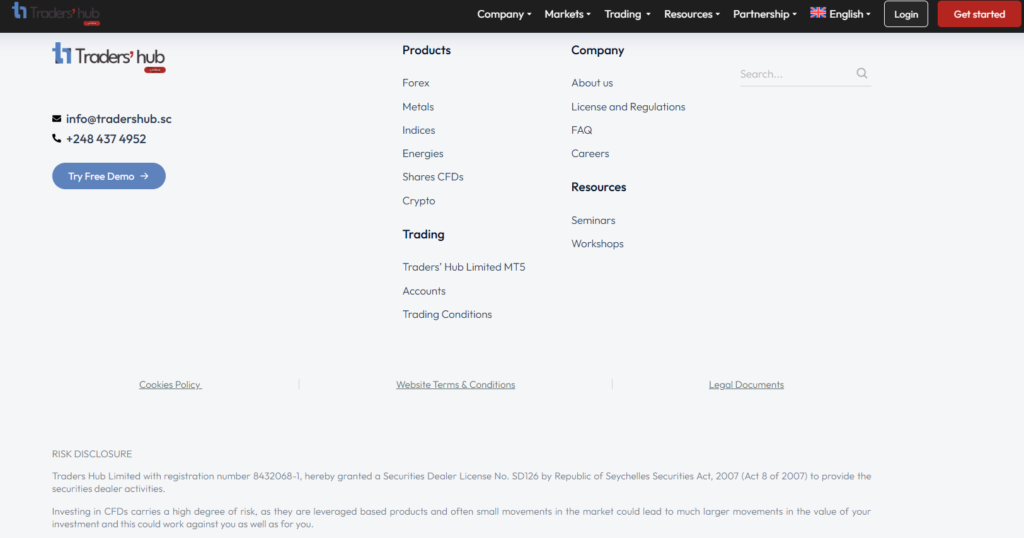Viewport: 1024px width, 538px height.
Task: Open the Shares CFDs link
Action: pos(433,177)
